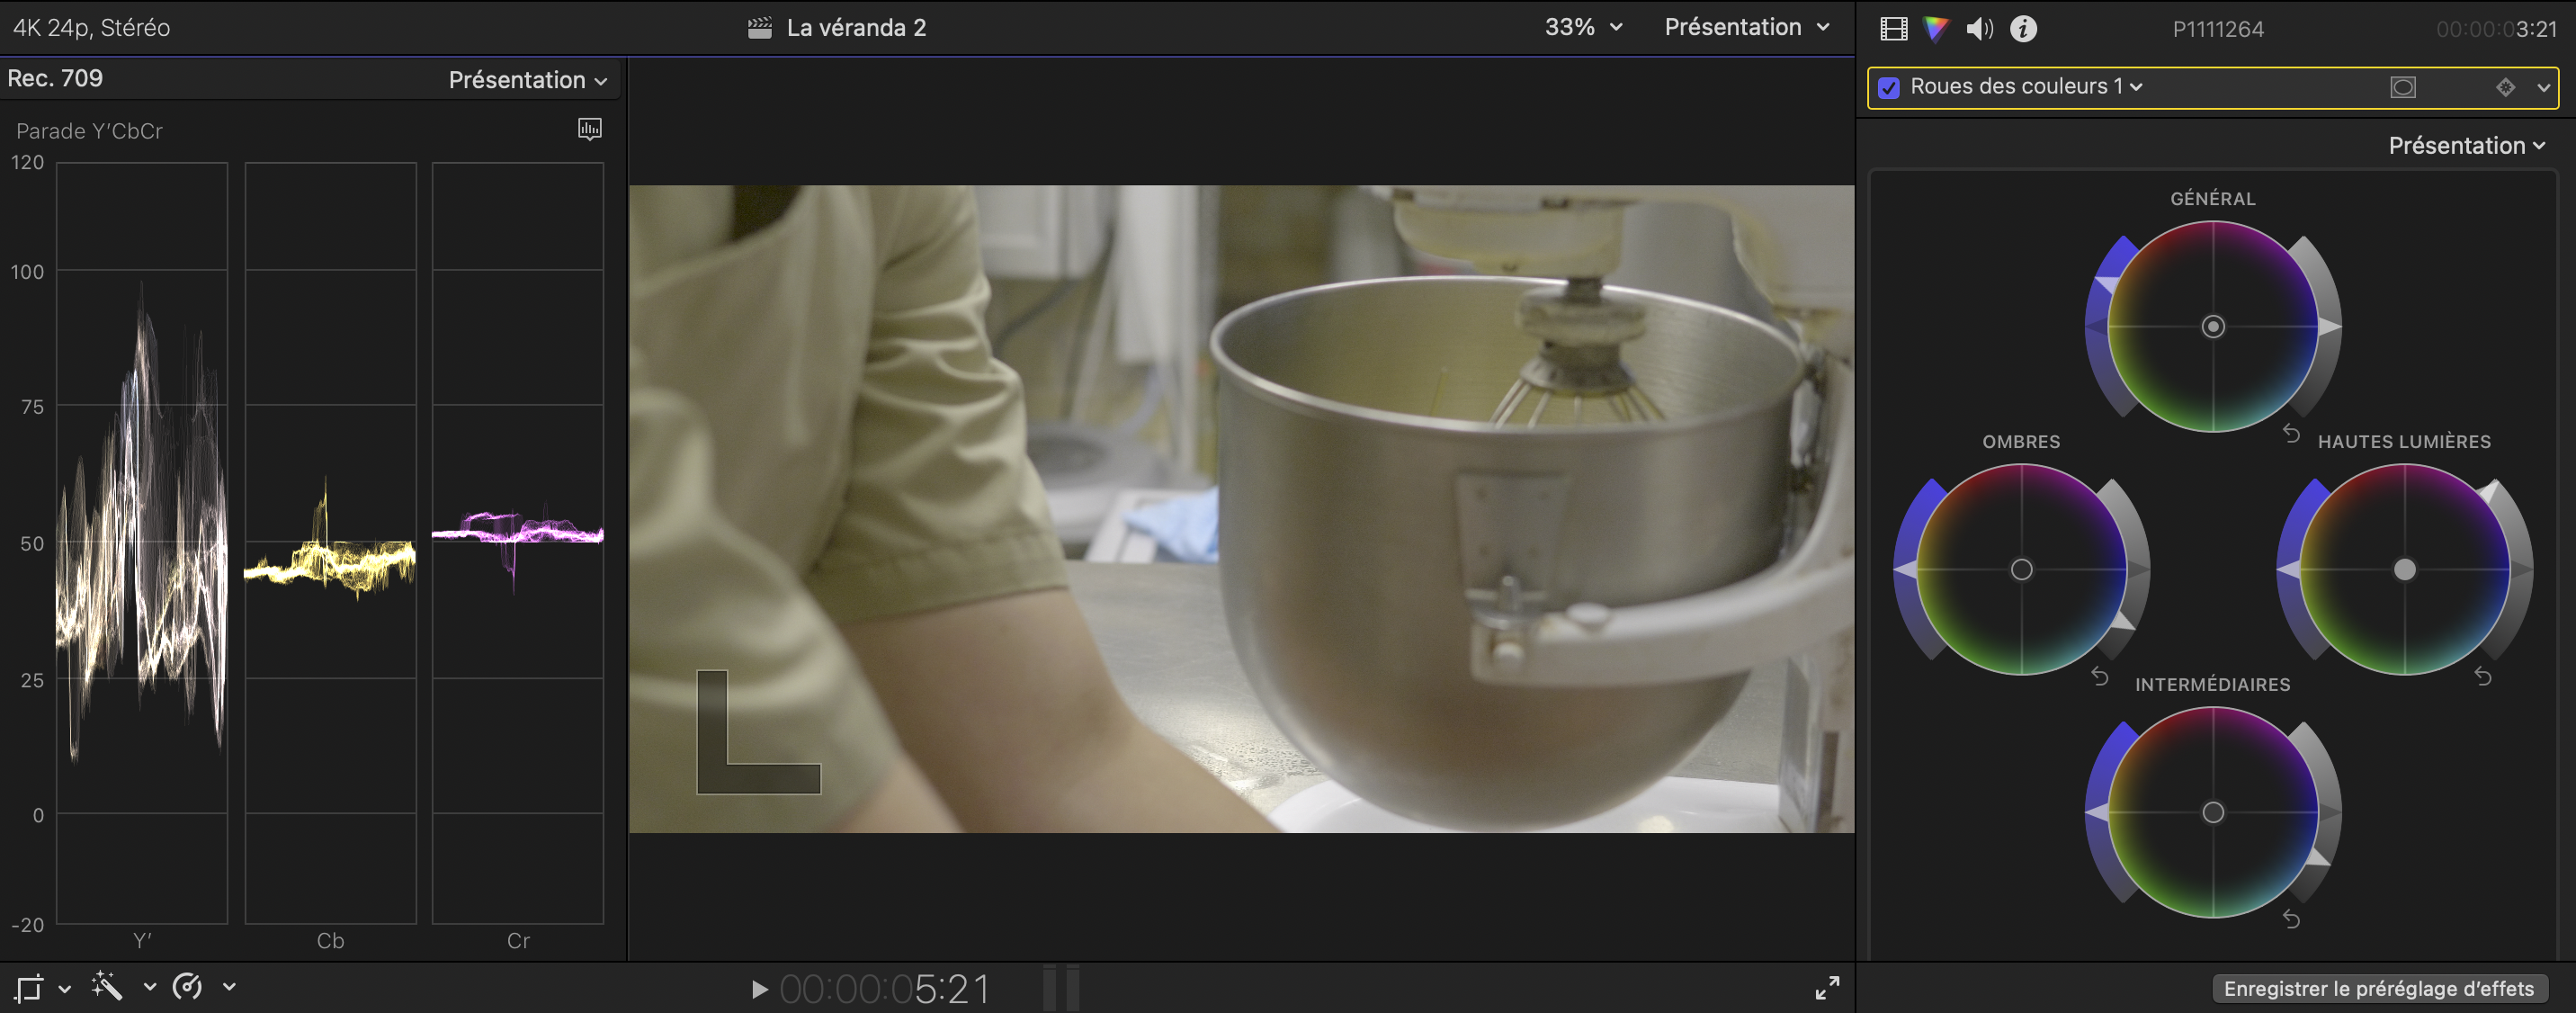This screenshot has height=1013, width=2576.
Task: Reset the Général color wheel
Action: point(2291,433)
